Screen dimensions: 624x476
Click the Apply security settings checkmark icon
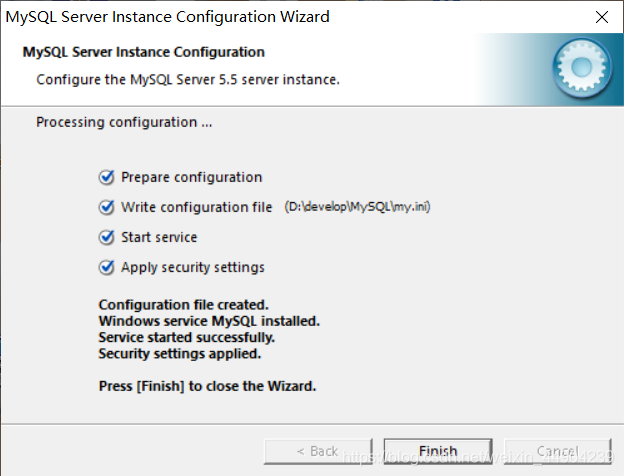pyautogui.click(x=107, y=267)
